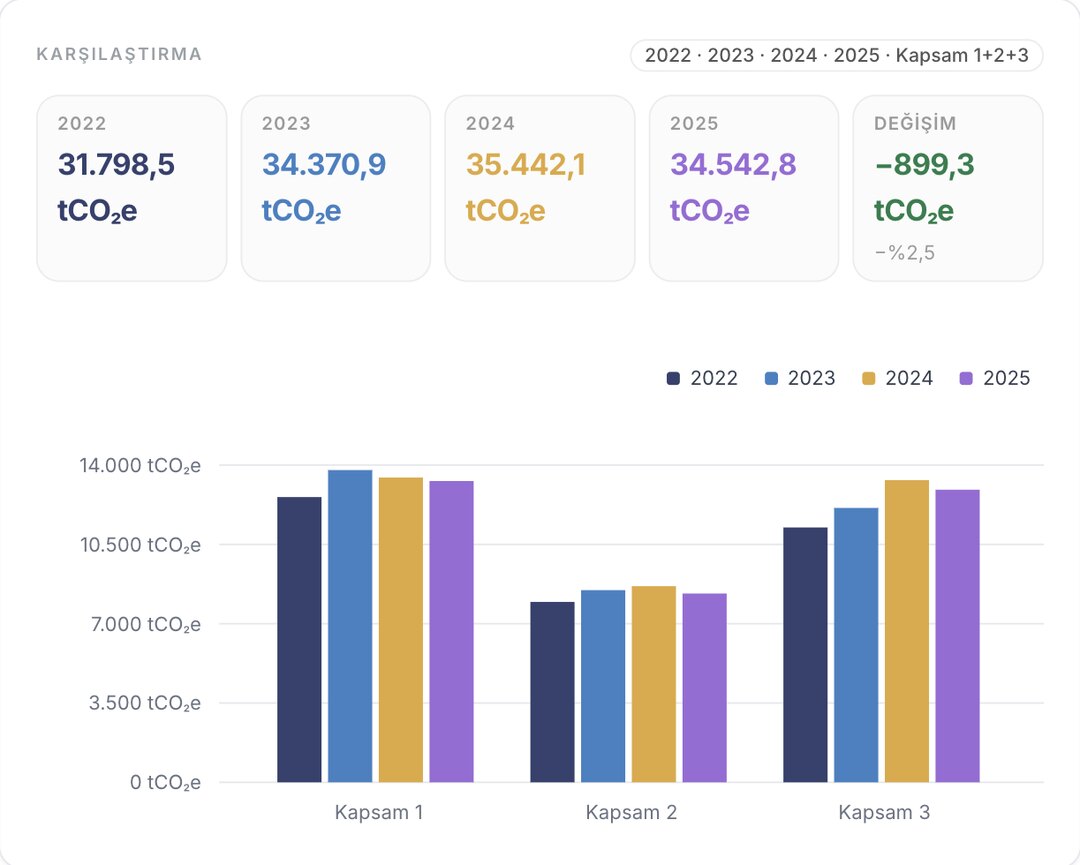Toggle the 2025 purple legend swatch
The image size is (1080, 865).
[966, 378]
